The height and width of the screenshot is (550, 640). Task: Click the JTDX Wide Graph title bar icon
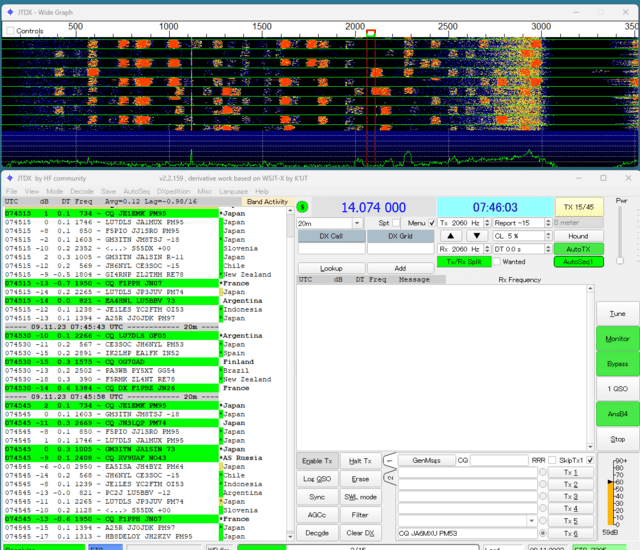click(10, 12)
